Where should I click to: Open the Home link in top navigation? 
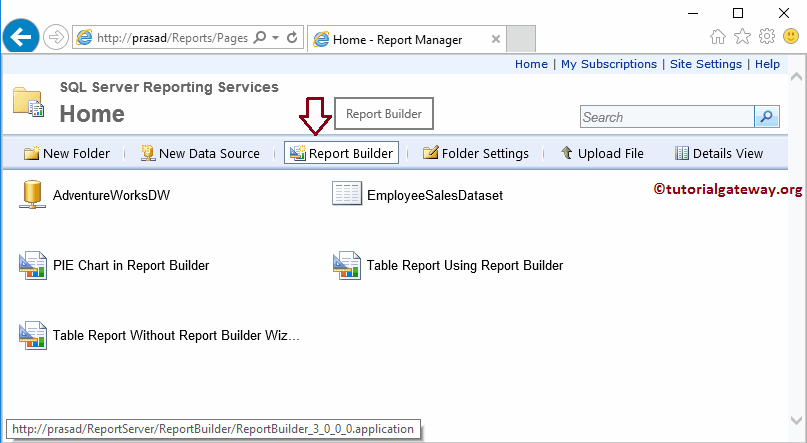pyautogui.click(x=531, y=64)
